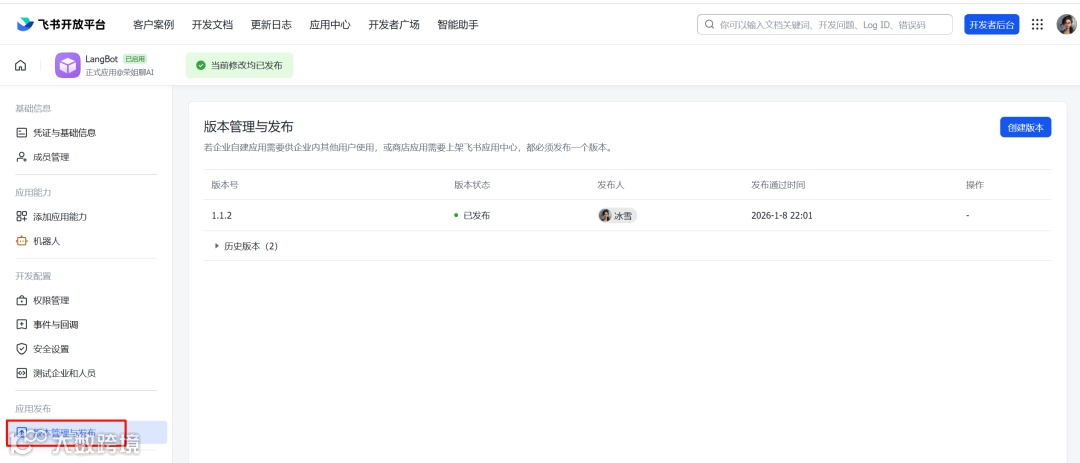Viewport: 1080px width, 463px height.
Task: Click the LangBot app name text
Action: 101,59
